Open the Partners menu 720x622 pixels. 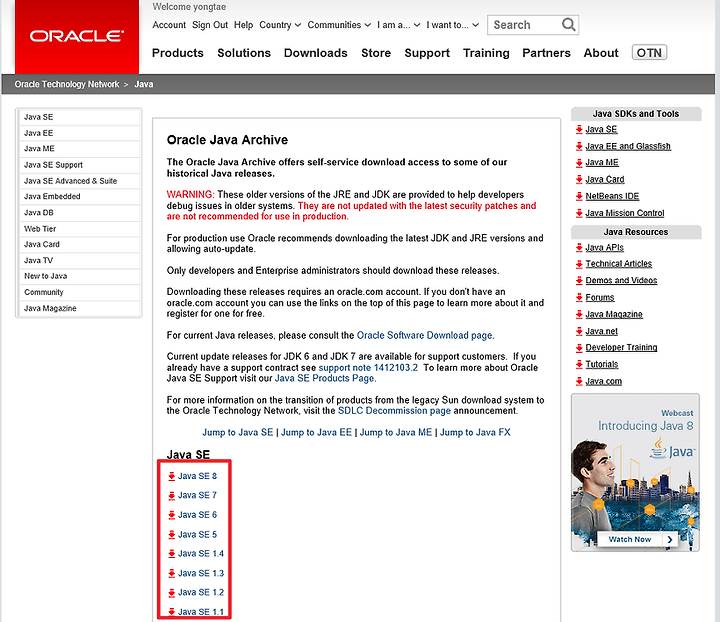[x=546, y=53]
